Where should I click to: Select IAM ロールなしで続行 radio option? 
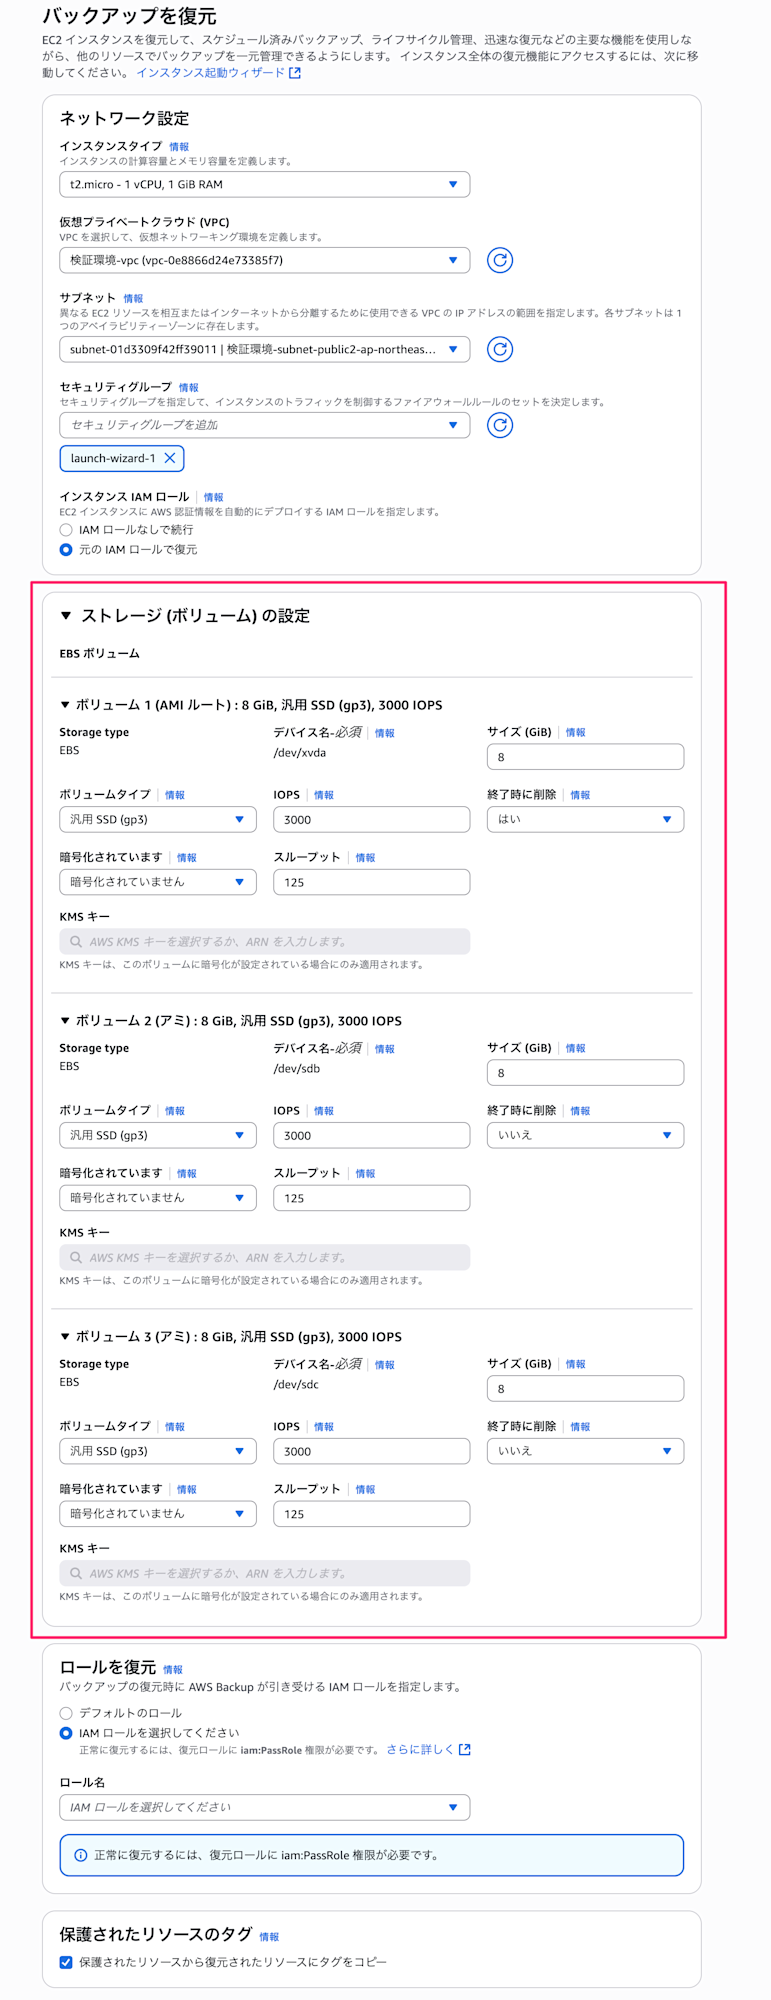coord(66,530)
